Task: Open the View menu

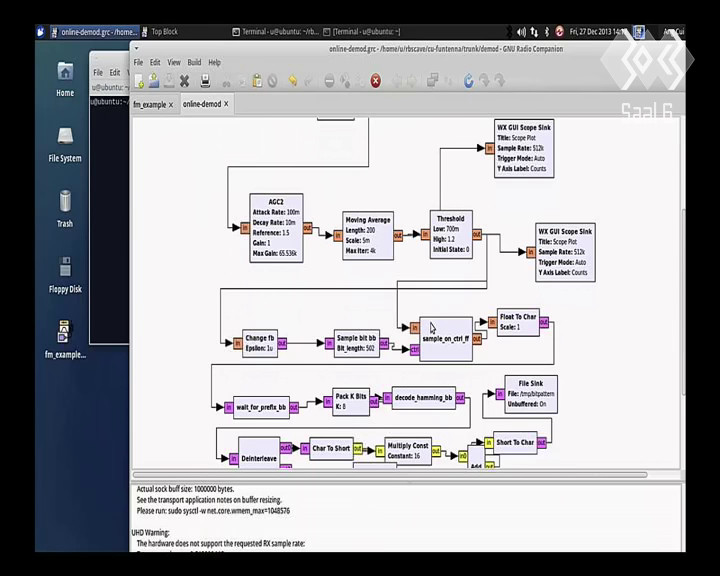Action: pos(174,62)
